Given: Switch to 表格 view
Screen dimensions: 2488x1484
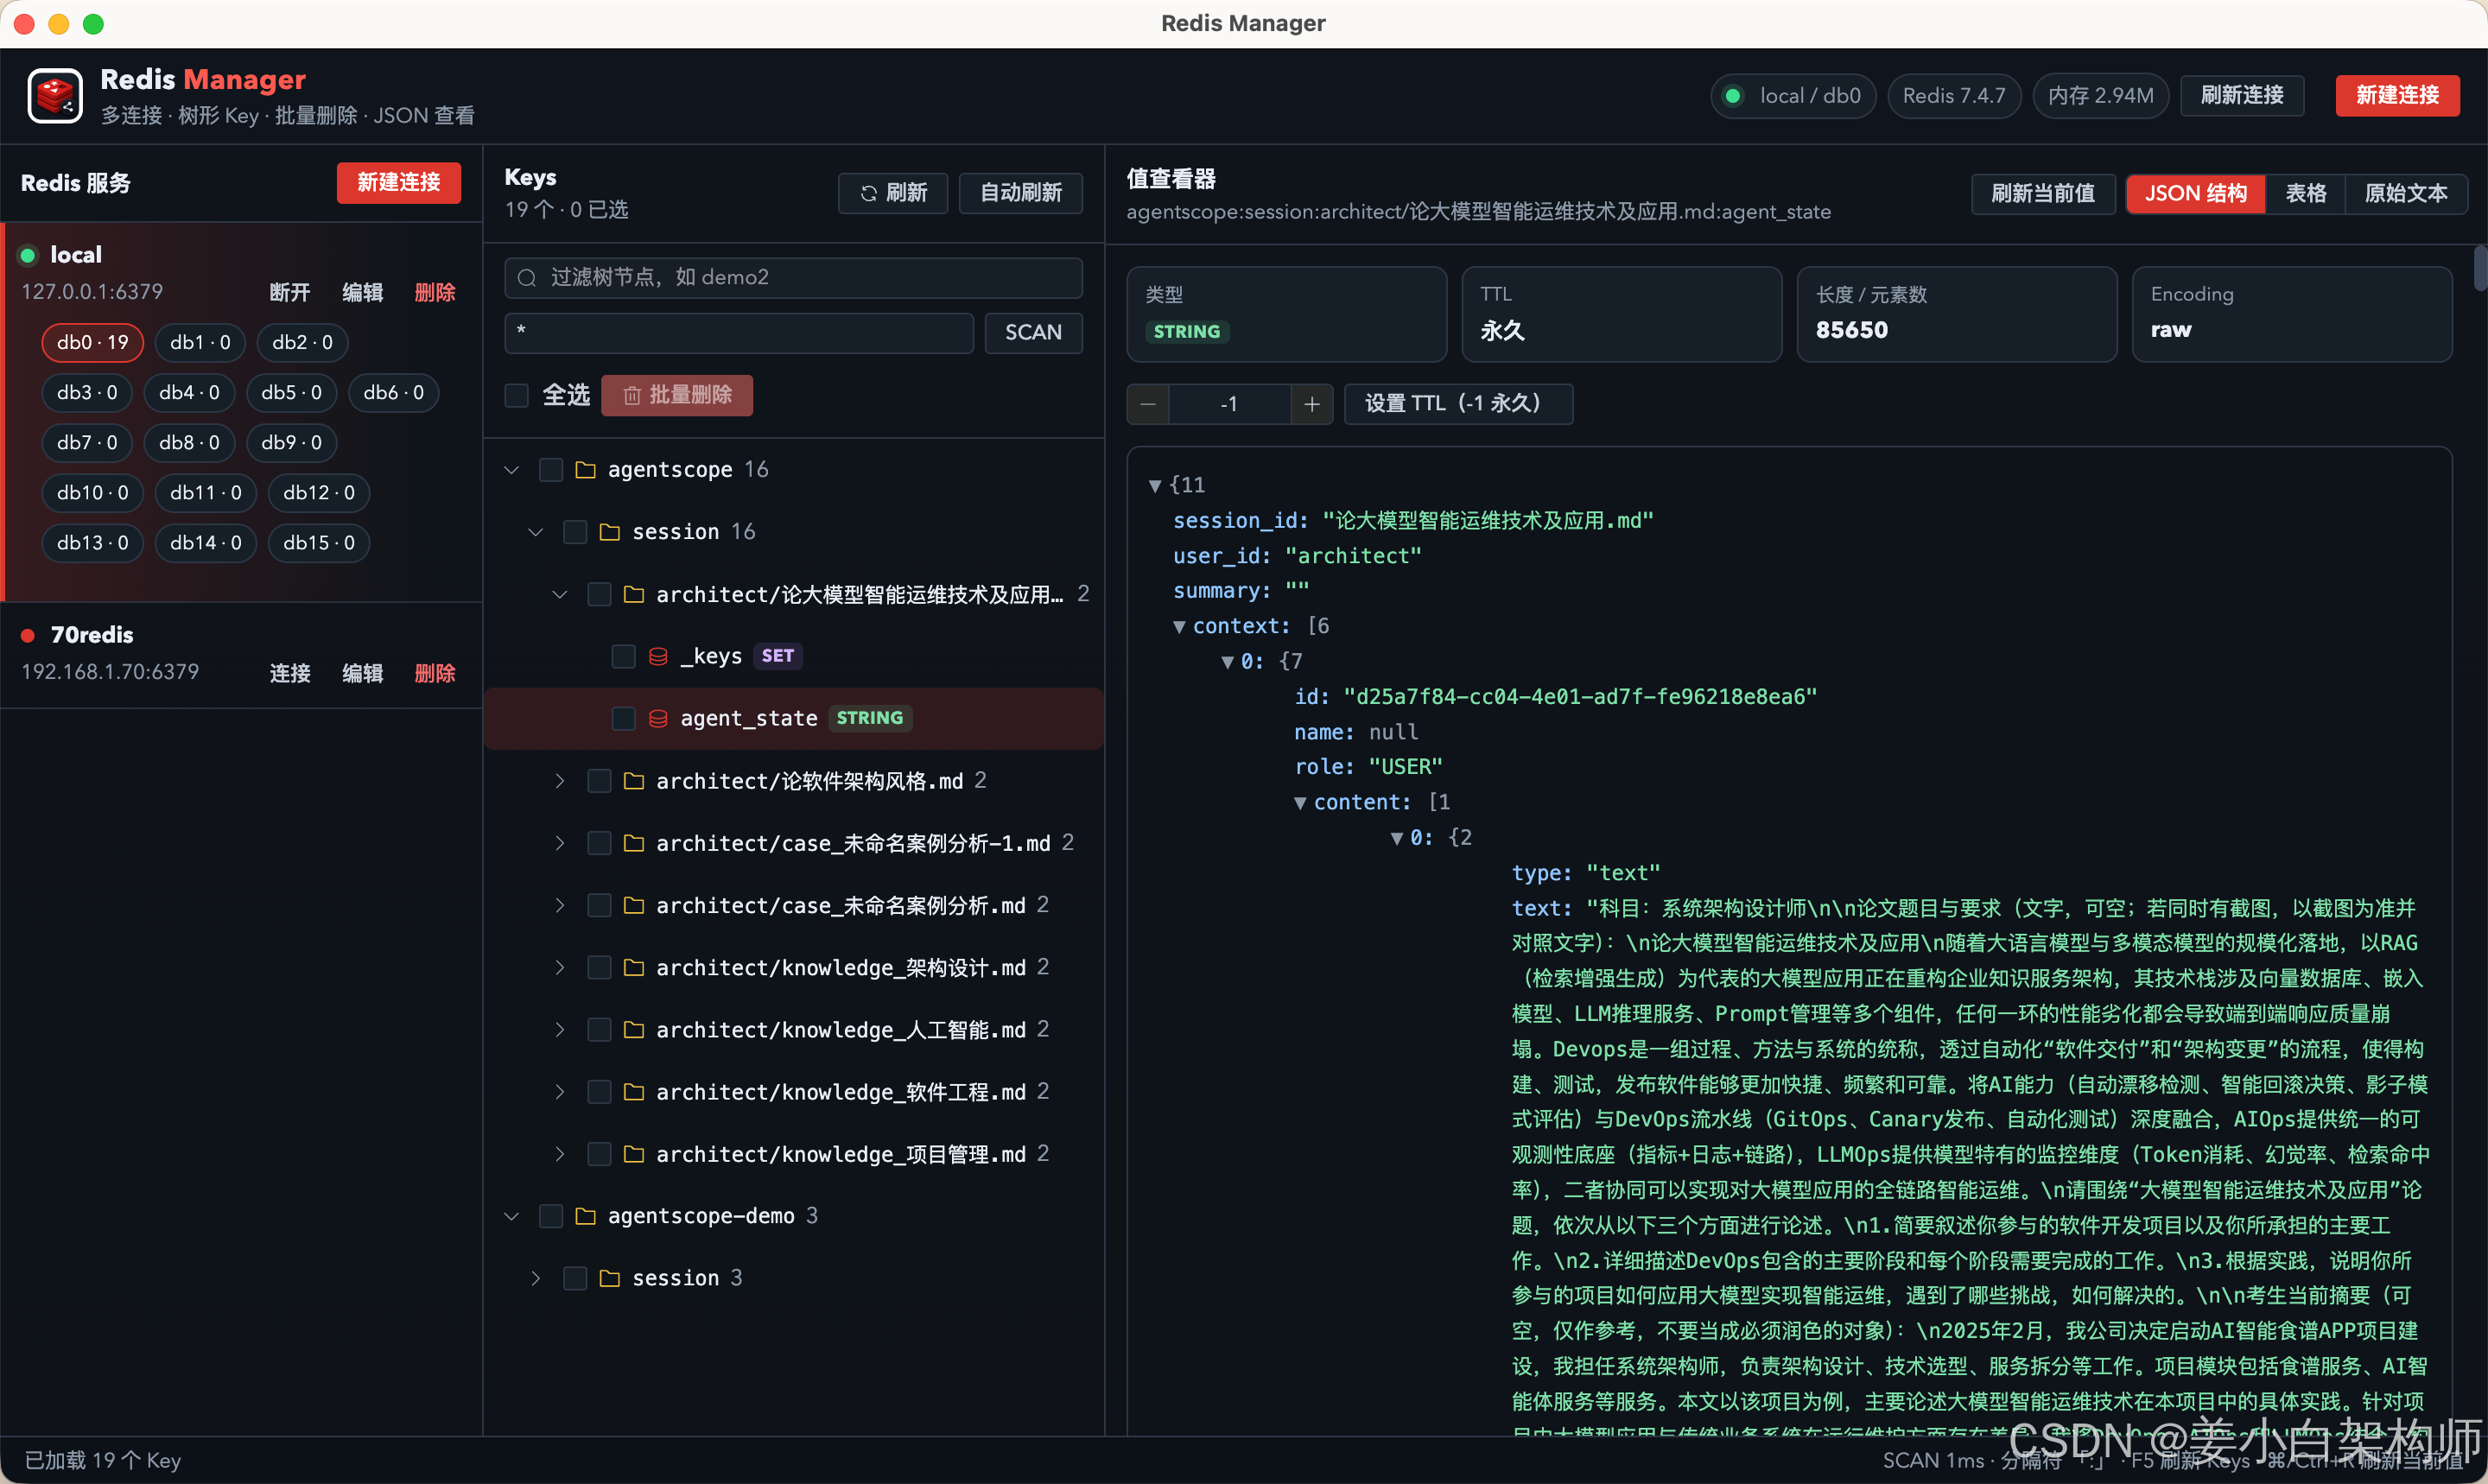Looking at the screenshot, I should tap(2306, 193).
